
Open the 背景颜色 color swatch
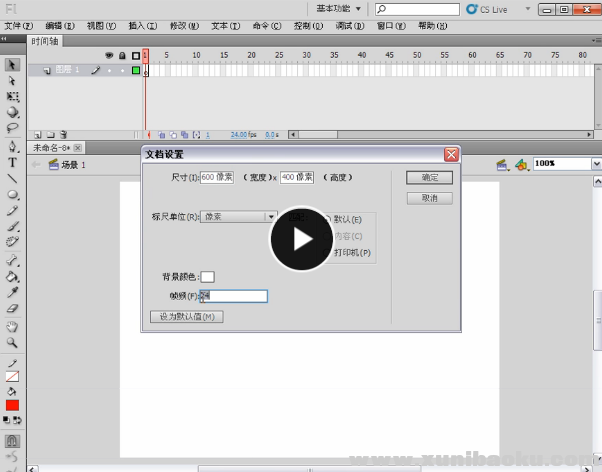tap(207, 277)
